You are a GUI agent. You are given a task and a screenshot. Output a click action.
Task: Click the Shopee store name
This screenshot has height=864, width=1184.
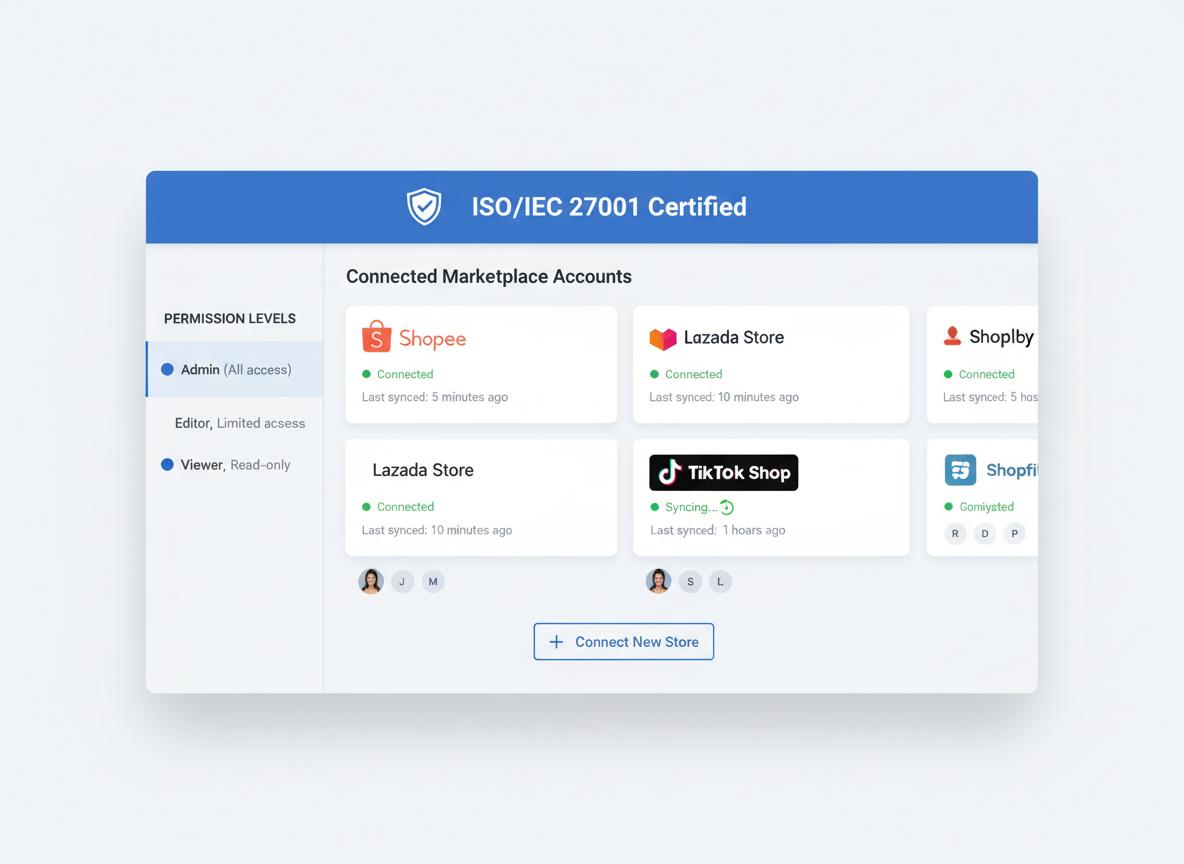pos(432,338)
